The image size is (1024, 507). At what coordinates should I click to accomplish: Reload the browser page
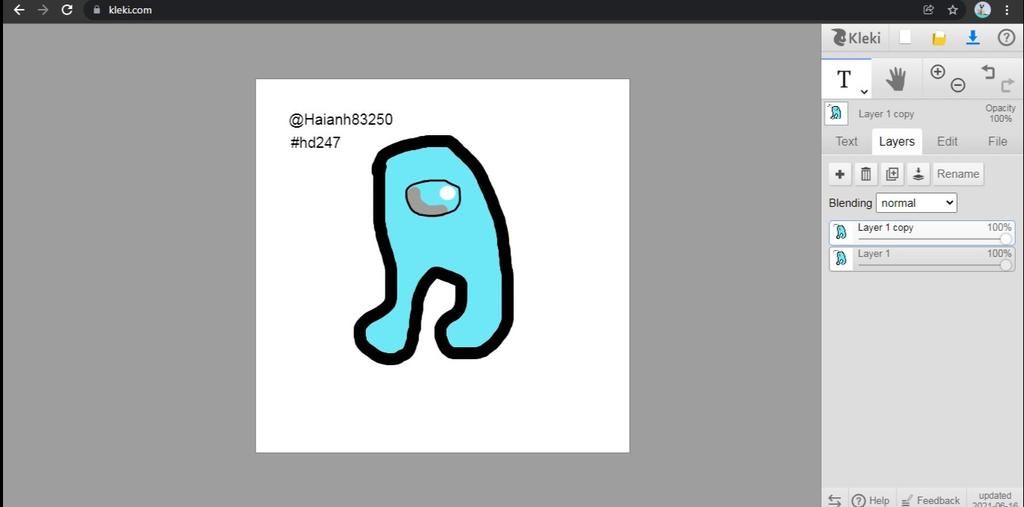click(67, 10)
